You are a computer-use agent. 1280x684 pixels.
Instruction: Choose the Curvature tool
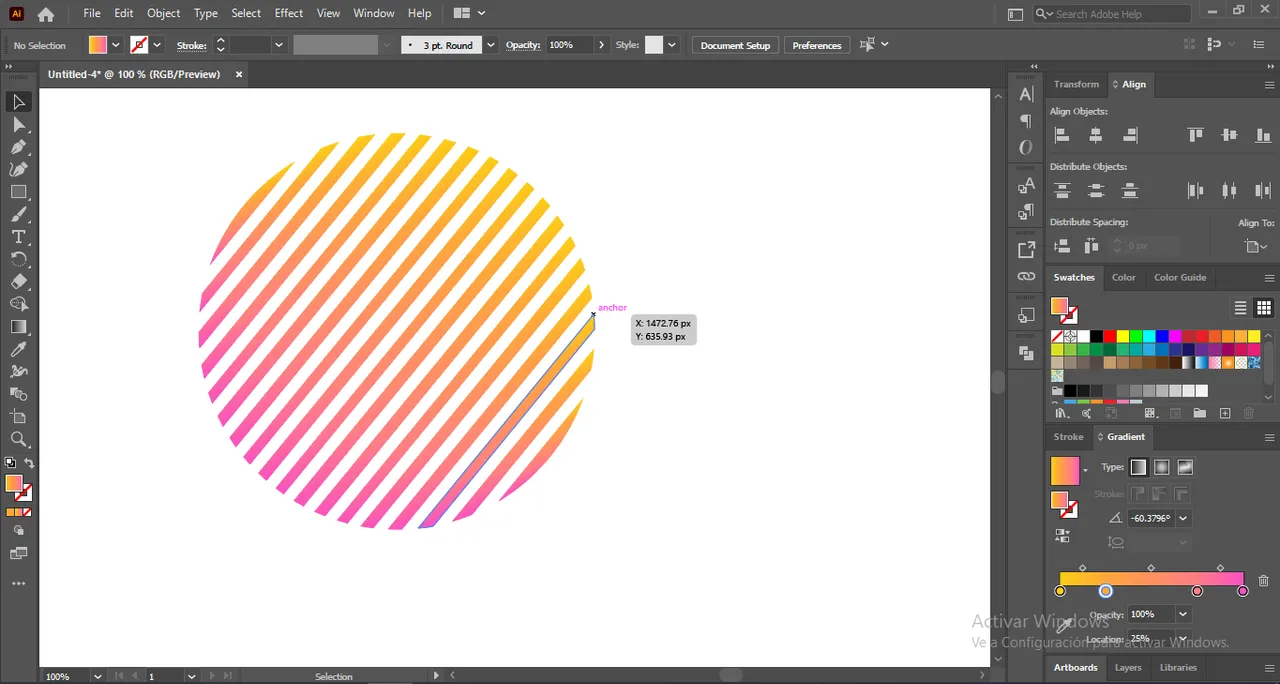coord(18,170)
